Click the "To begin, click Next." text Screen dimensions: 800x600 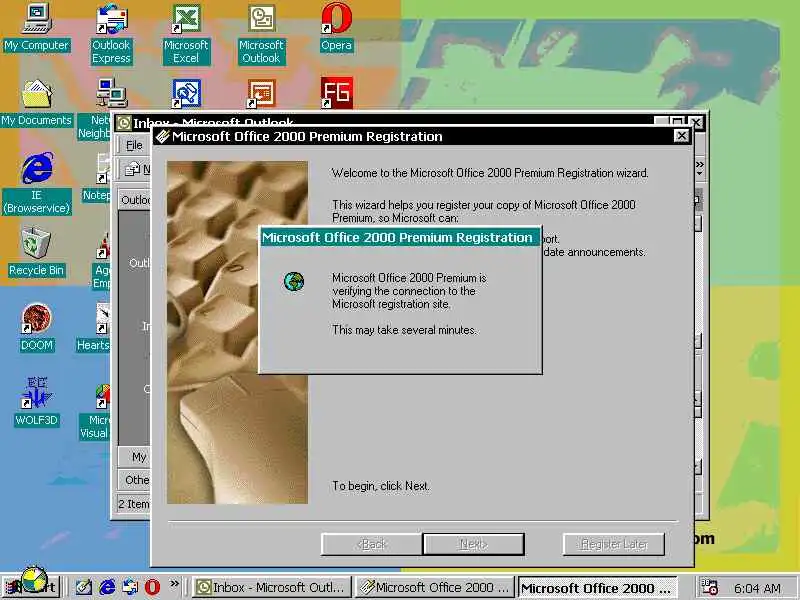[381, 486]
